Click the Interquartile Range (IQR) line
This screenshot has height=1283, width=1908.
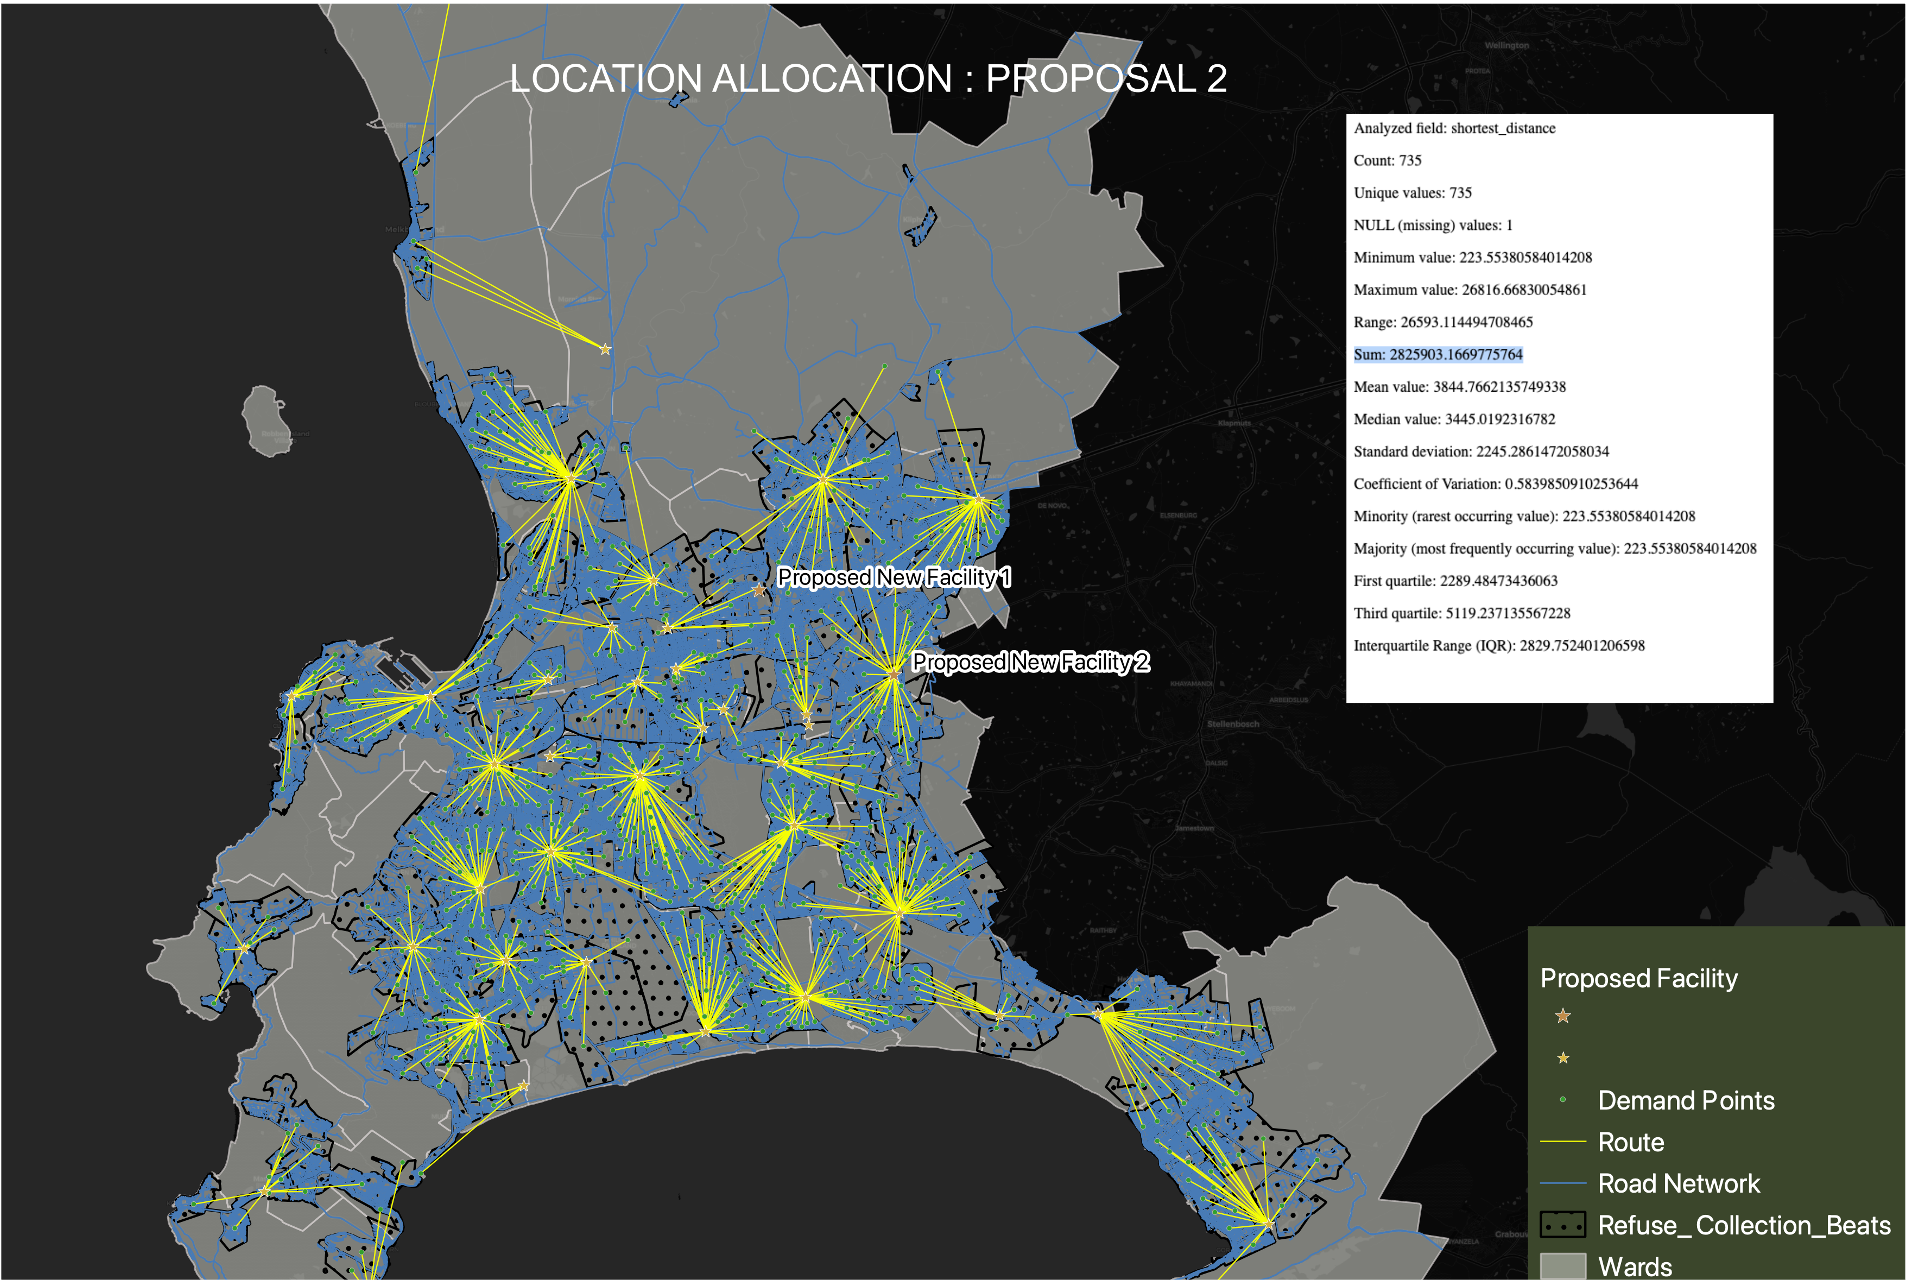(1499, 646)
